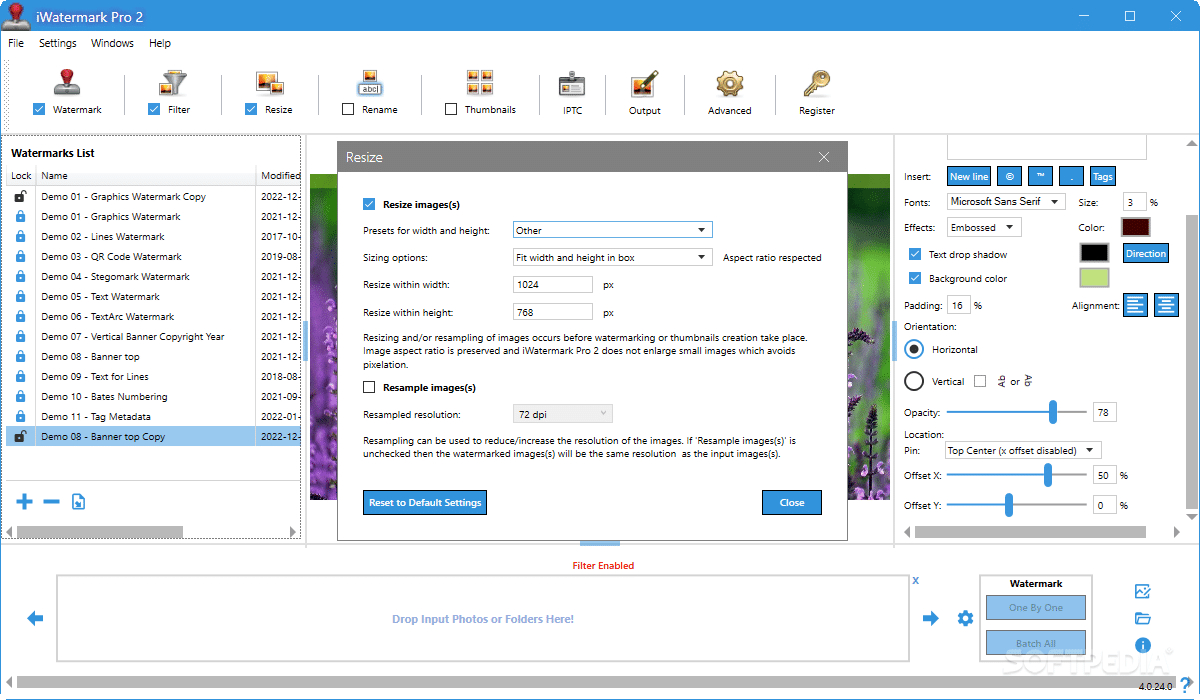This screenshot has width=1200, height=700.
Task: Enable Resample images(s) checkbox
Action: click(370, 387)
